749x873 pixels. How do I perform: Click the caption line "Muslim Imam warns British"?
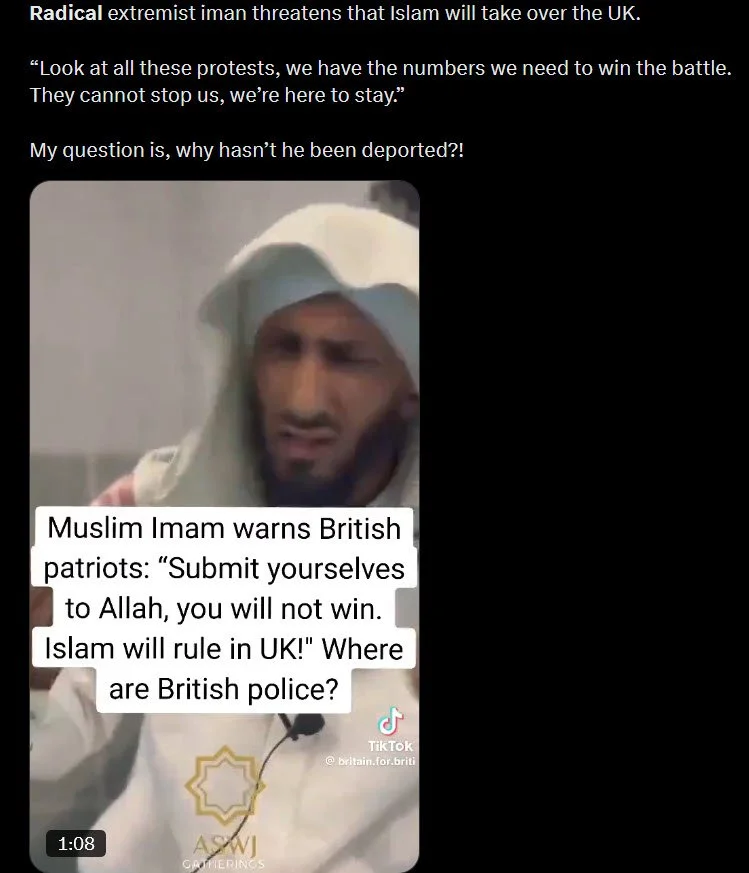coord(224,528)
